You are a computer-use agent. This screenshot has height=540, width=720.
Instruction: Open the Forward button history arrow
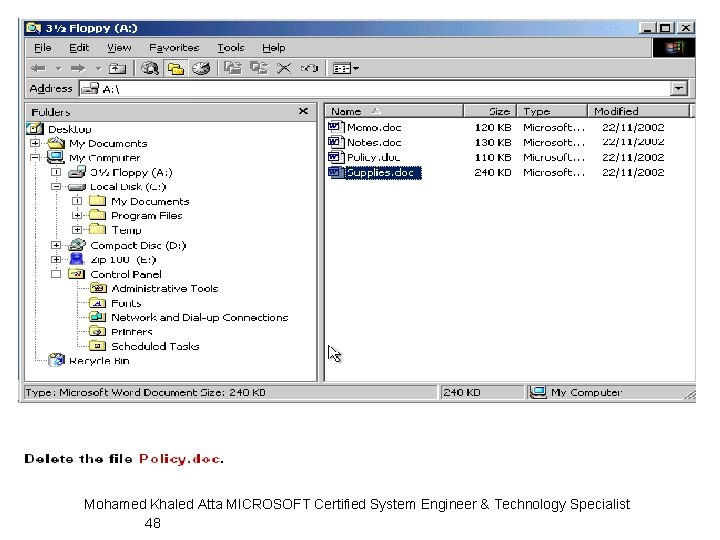pyautogui.click(x=98, y=69)
